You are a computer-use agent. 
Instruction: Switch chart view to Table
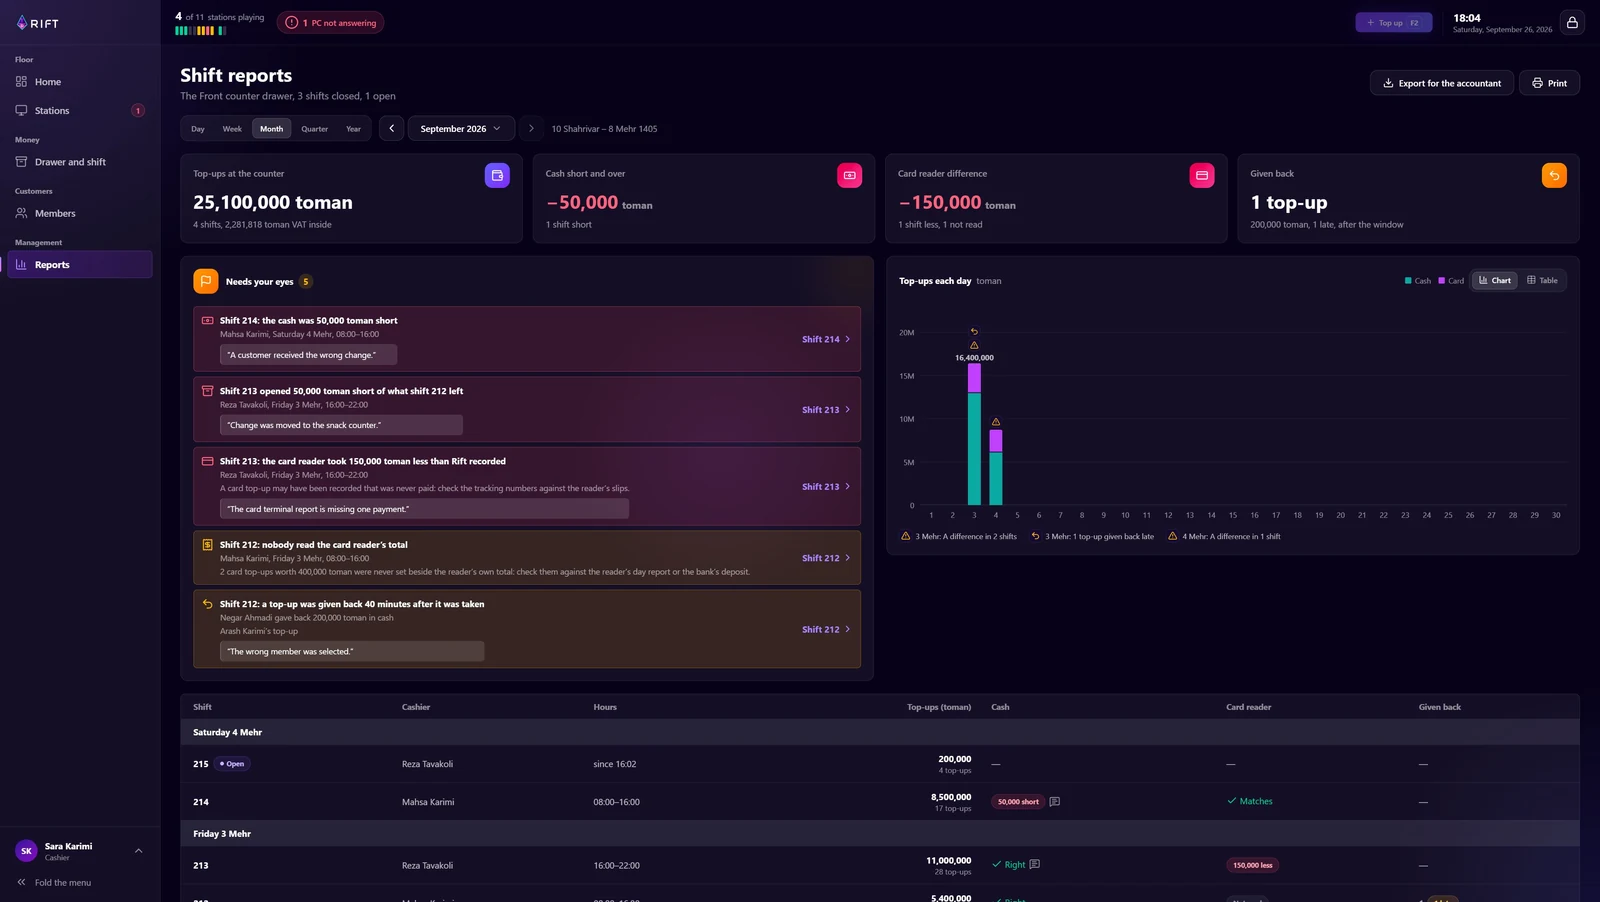click(1542, 280)
